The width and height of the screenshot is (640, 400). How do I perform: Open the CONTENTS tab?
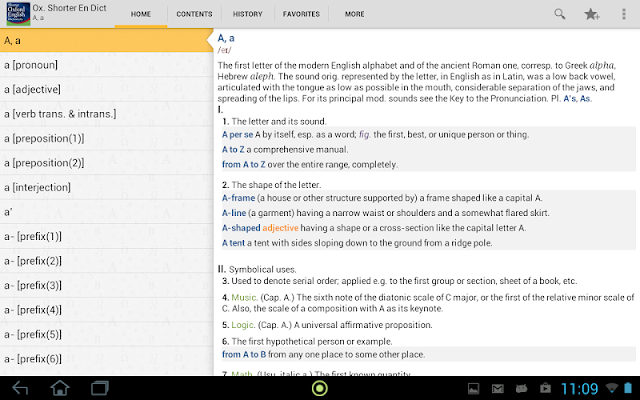(194, 14)
